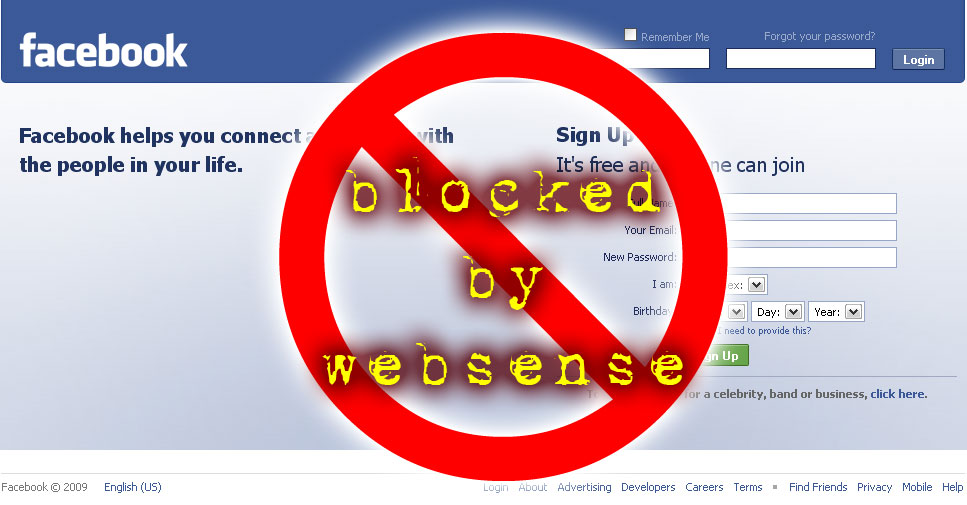This screenshot has height=505, width=967.
Task: Follow the 'click here' celebrity page link
Action: 897,394
